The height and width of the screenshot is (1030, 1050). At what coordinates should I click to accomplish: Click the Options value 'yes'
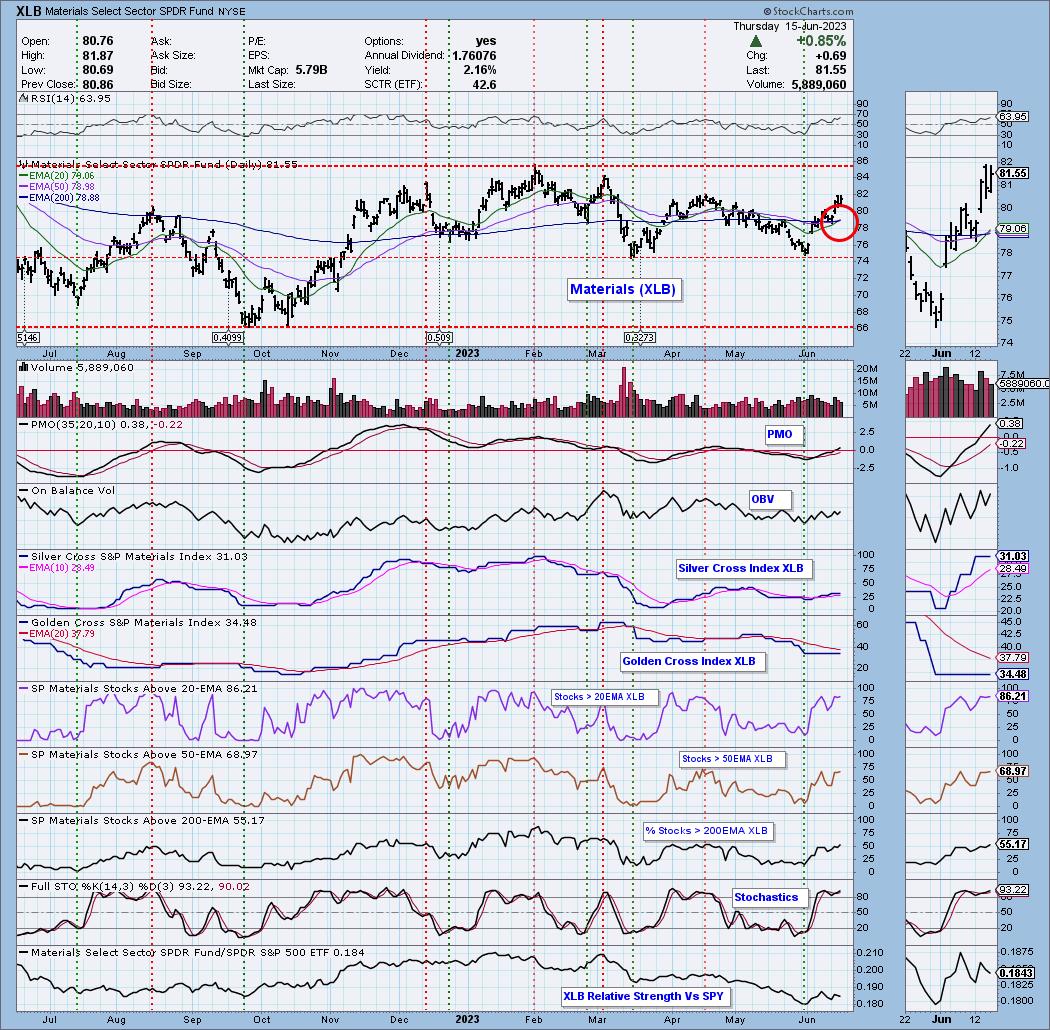pyautogui.click(x=485, y=41)
